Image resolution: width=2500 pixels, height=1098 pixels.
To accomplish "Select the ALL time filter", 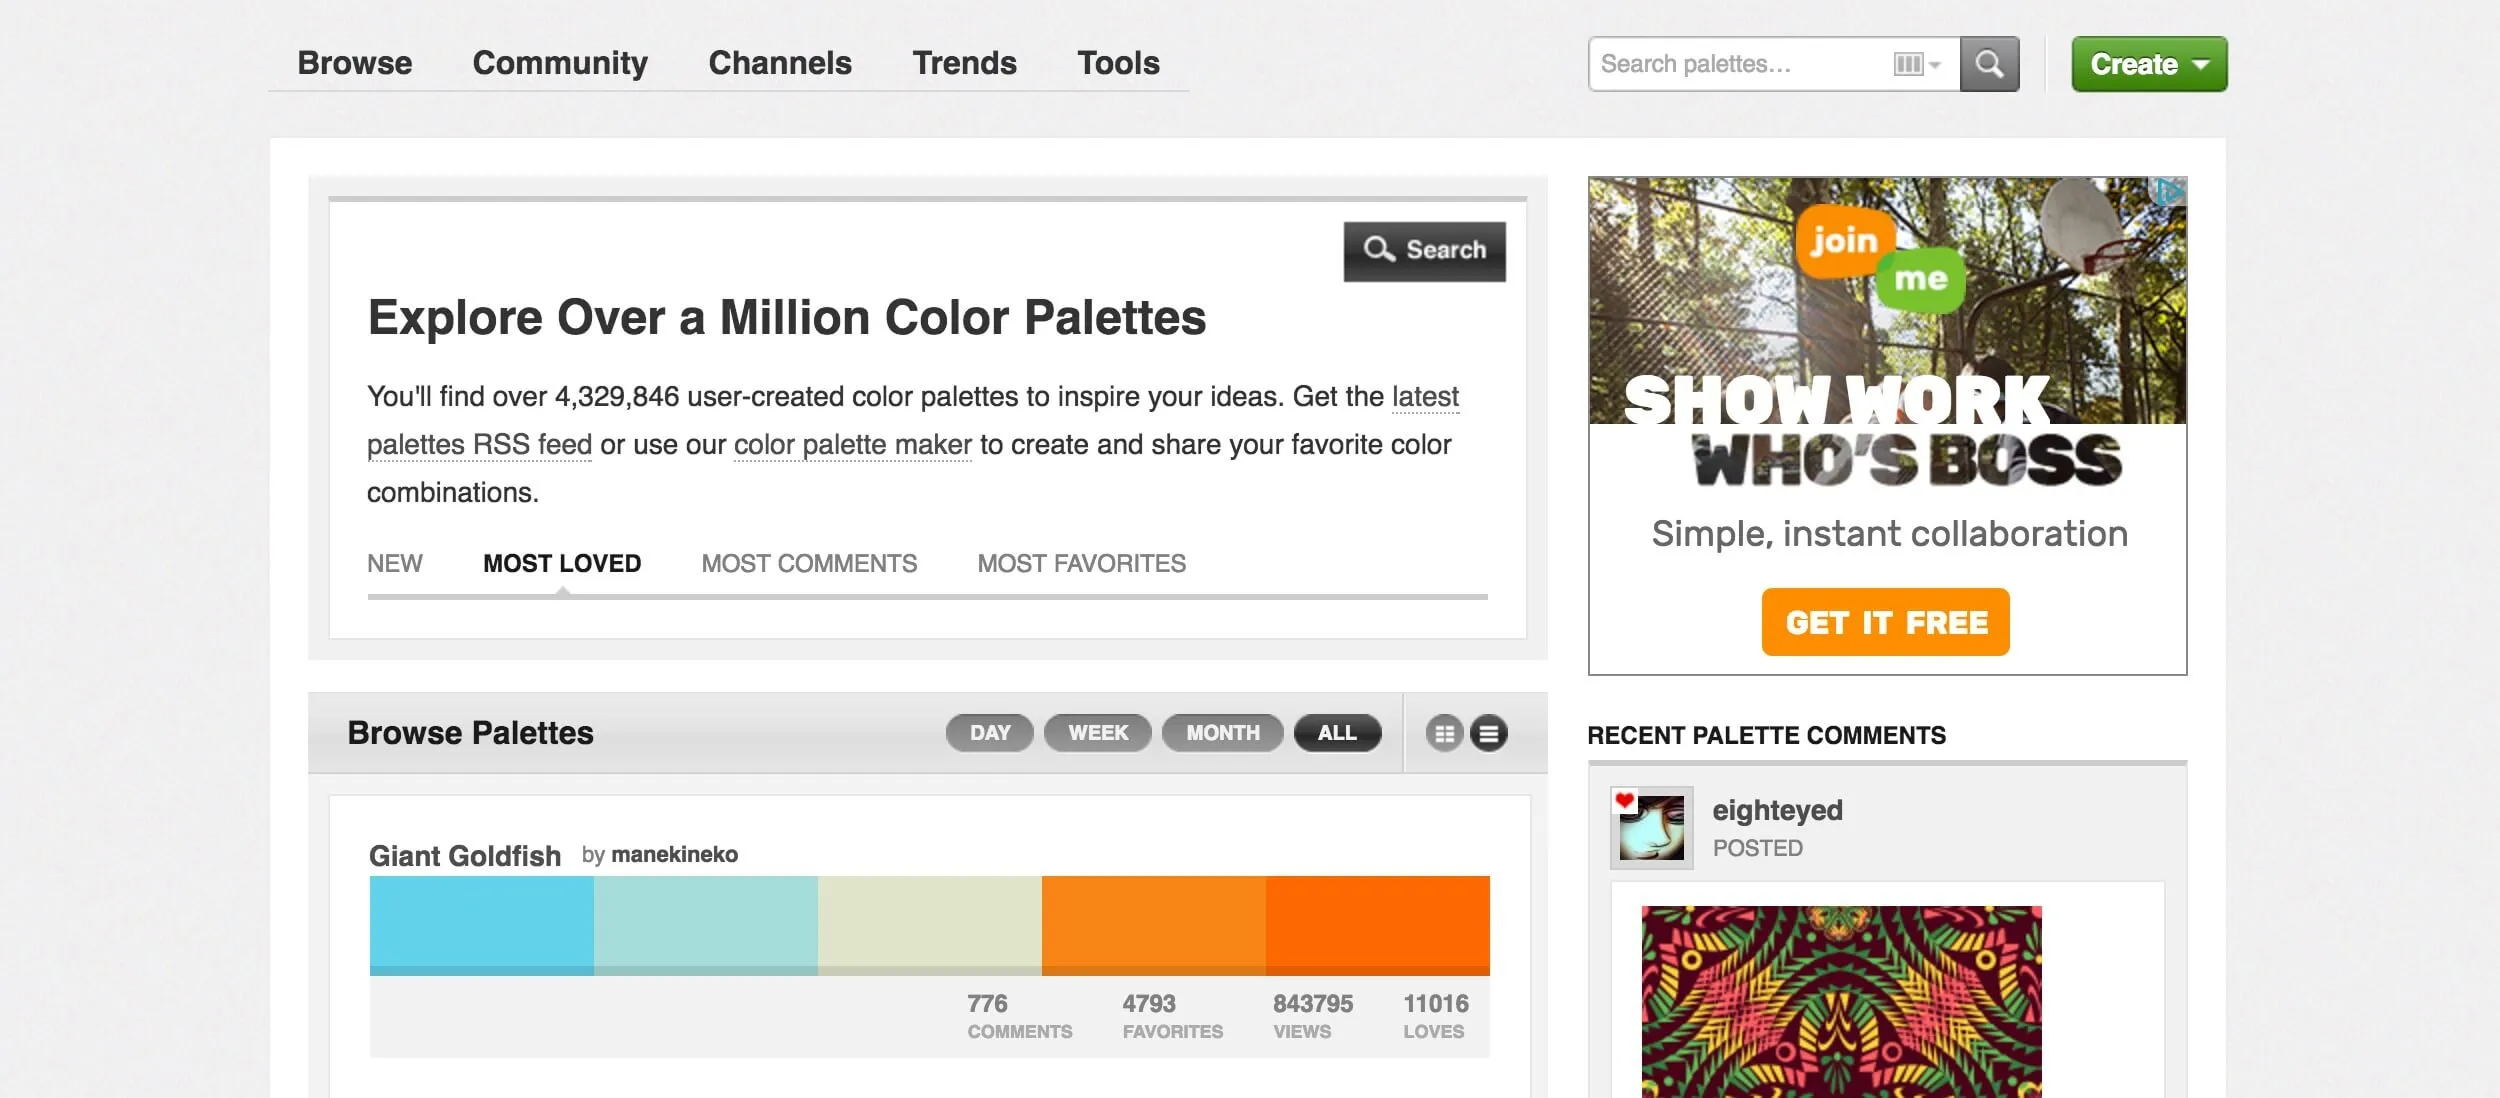I will 1337,733.
